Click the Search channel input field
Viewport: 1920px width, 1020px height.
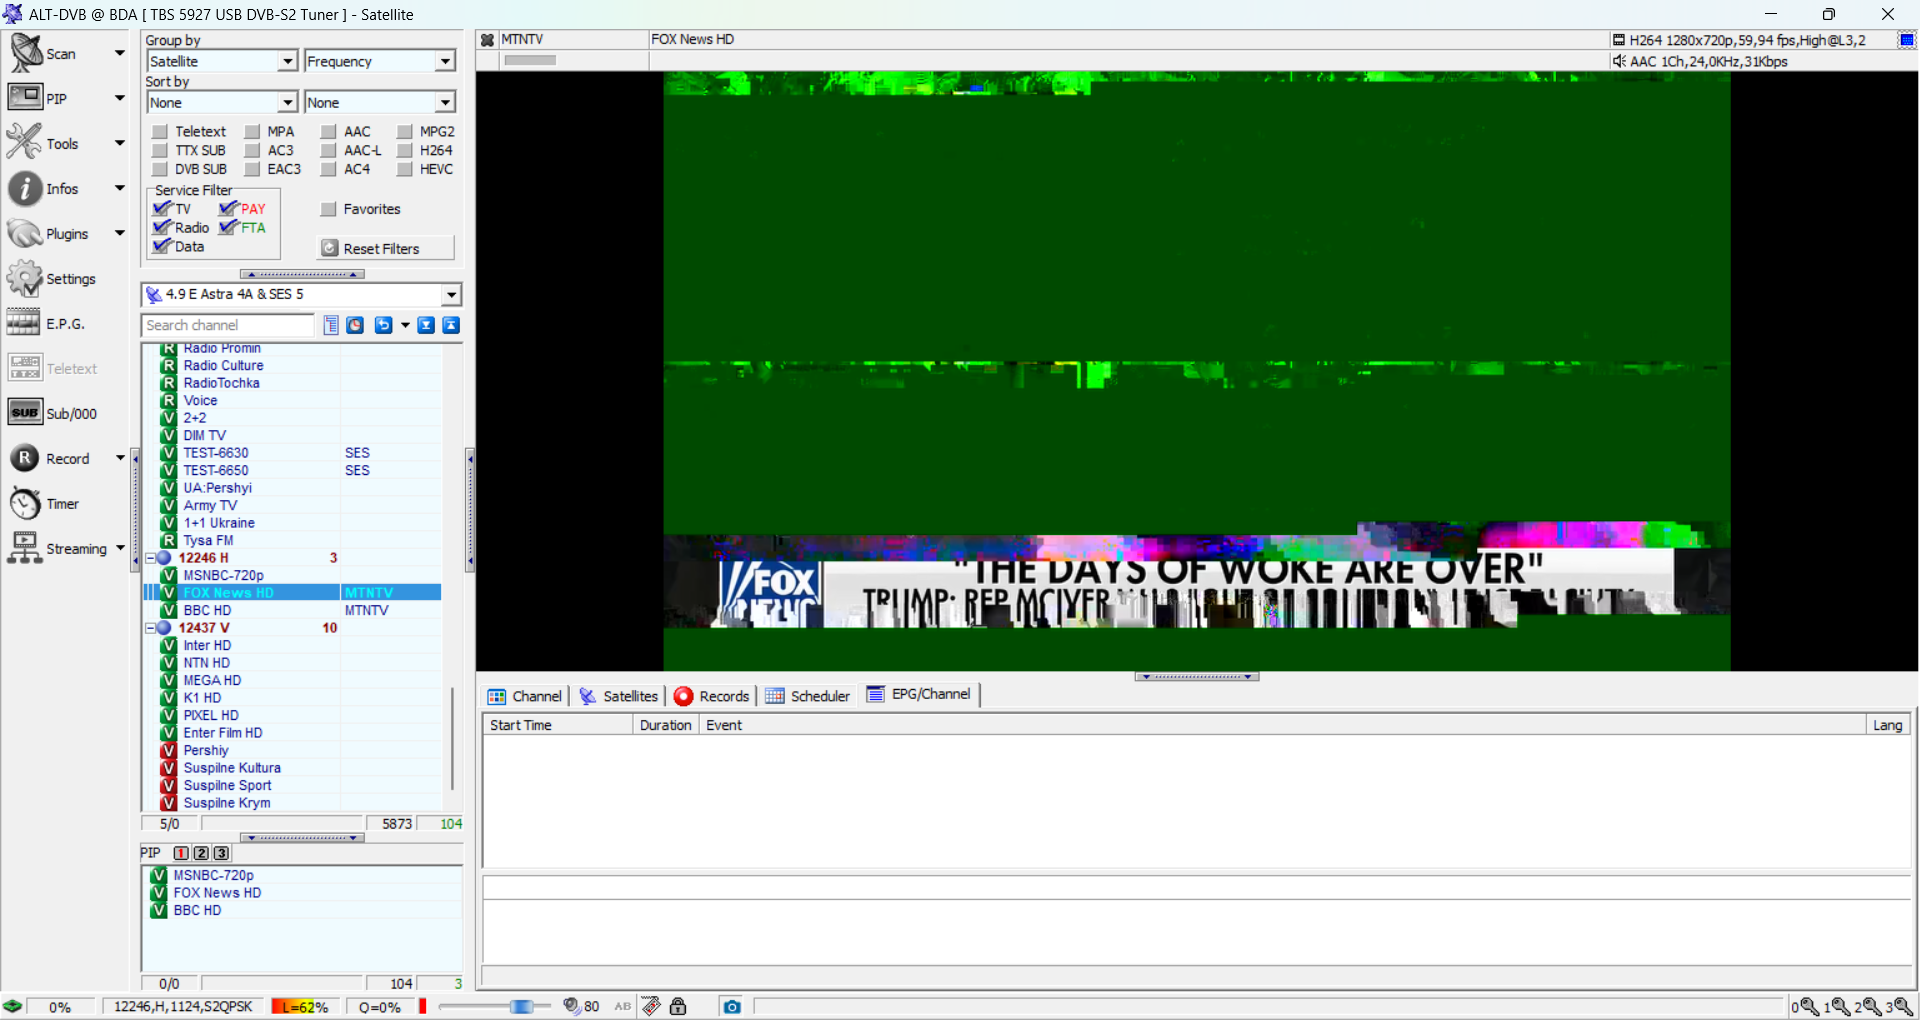point(228,325)
